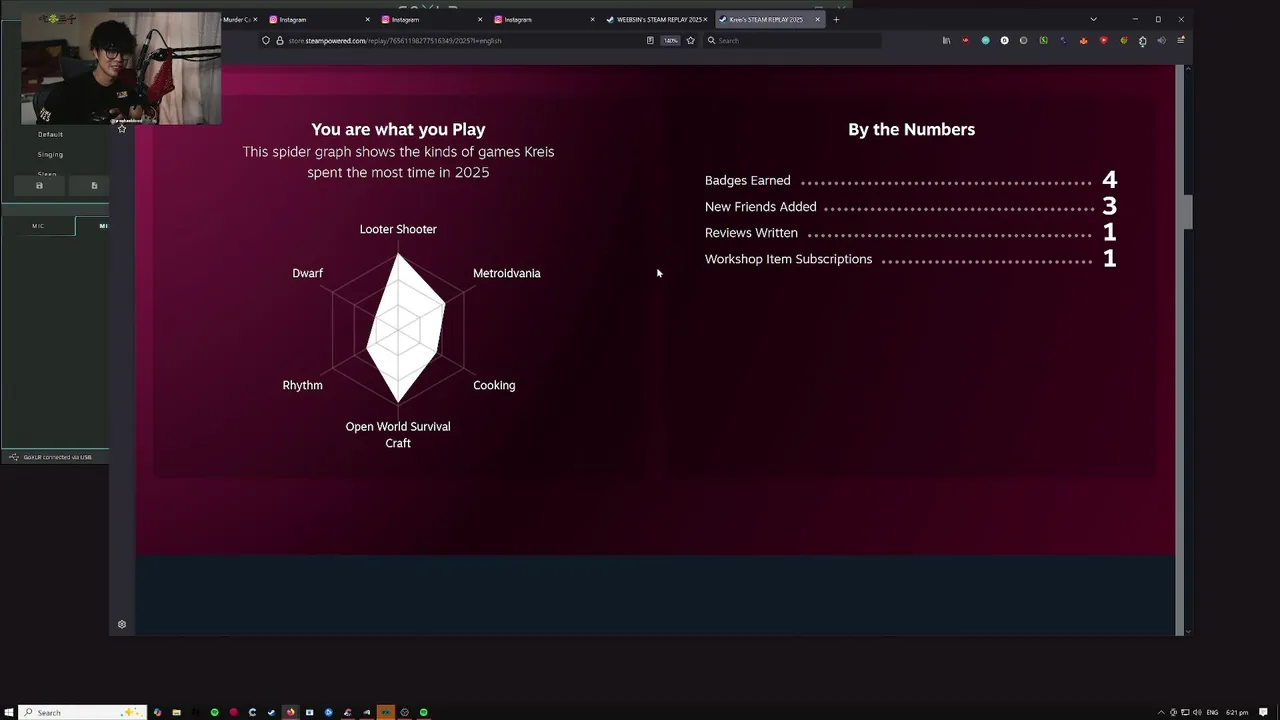Click the New Friends Added label
The height and width of the screenshot is (720, 1280).
(760, 207)
